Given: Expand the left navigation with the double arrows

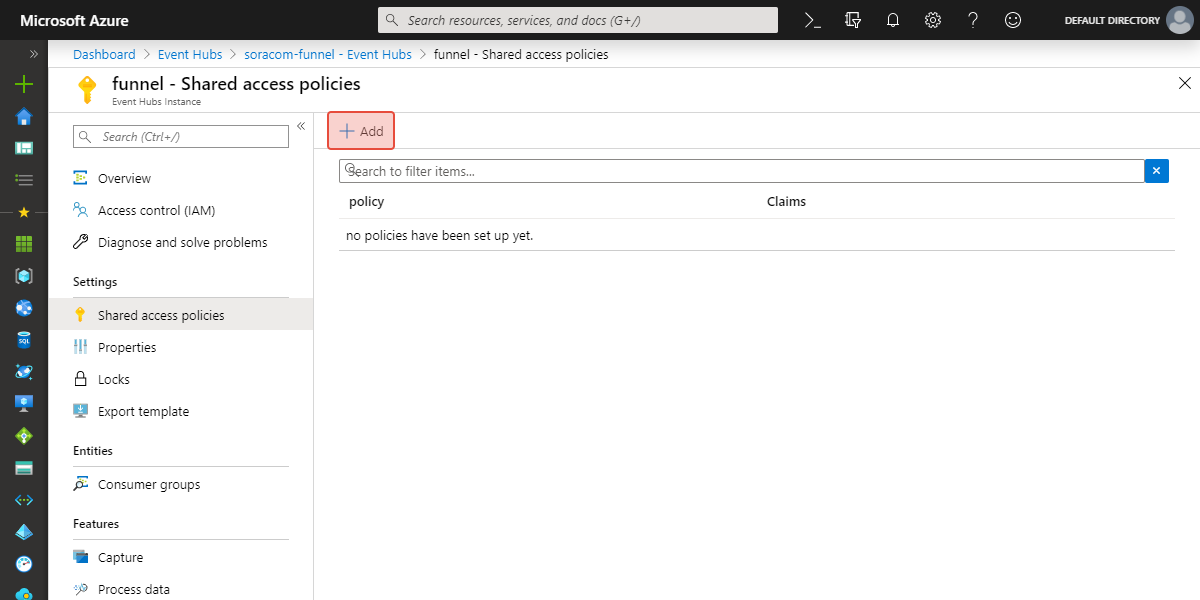Looking at the screenshot, I should (33, 54).
